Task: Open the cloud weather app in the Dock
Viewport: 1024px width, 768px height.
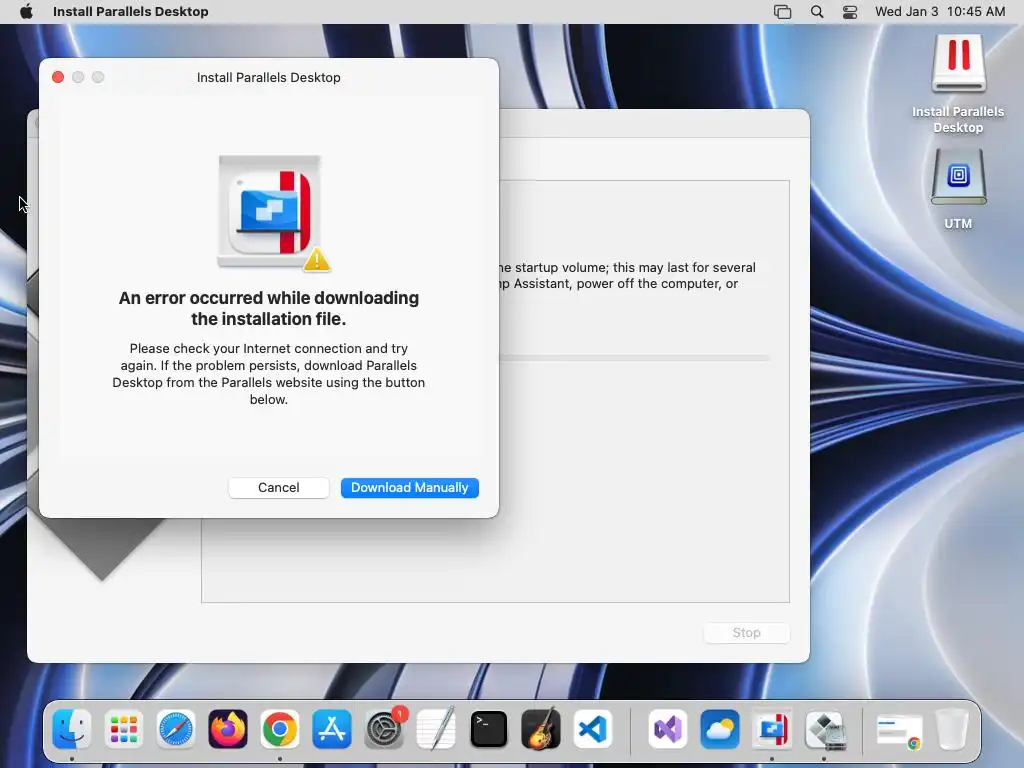Action: coord(720,729)
